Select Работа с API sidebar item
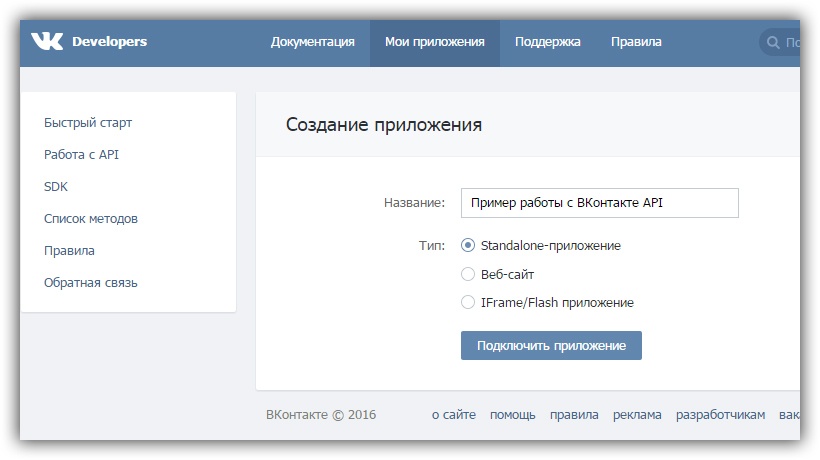Screen dimensions: 820x460 click(x=82, y=155)
